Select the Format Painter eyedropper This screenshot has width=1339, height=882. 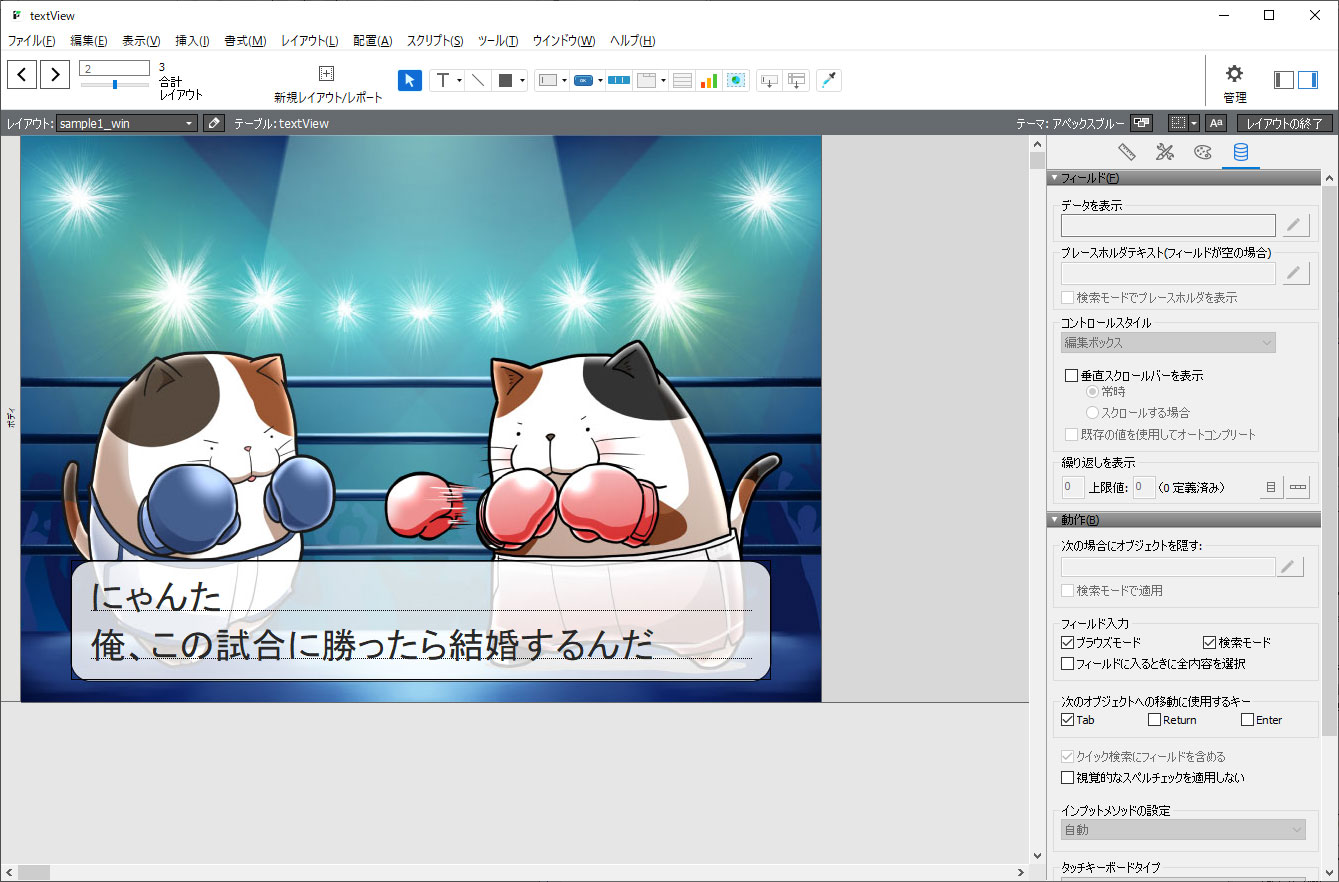[x=829, y=81]
